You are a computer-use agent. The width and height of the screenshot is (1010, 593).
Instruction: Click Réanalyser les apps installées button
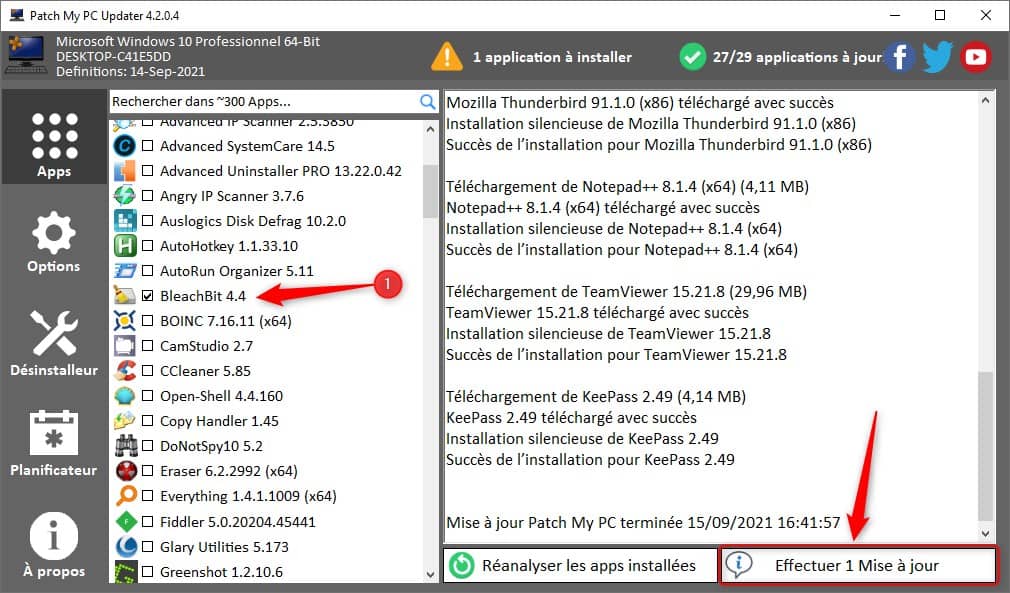pyautogui.click(x=580, y=565)
